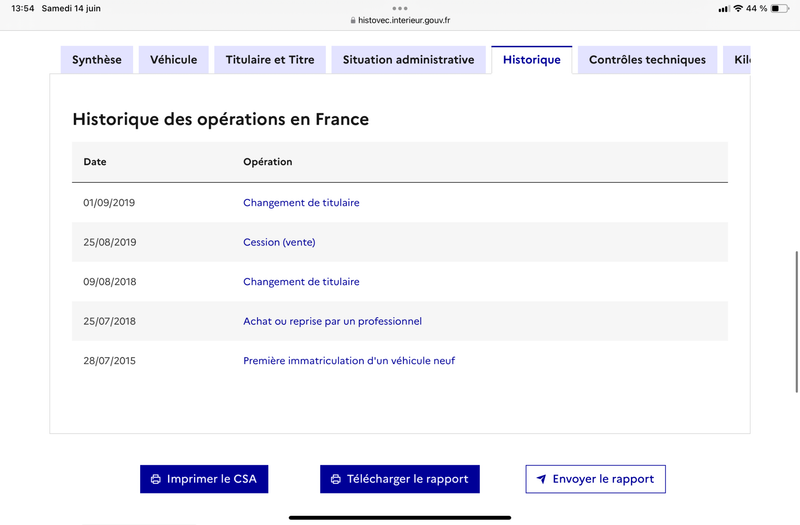Tap the three dots at the top center
This screenshot has width=800, height=525.
pos(400,8)
